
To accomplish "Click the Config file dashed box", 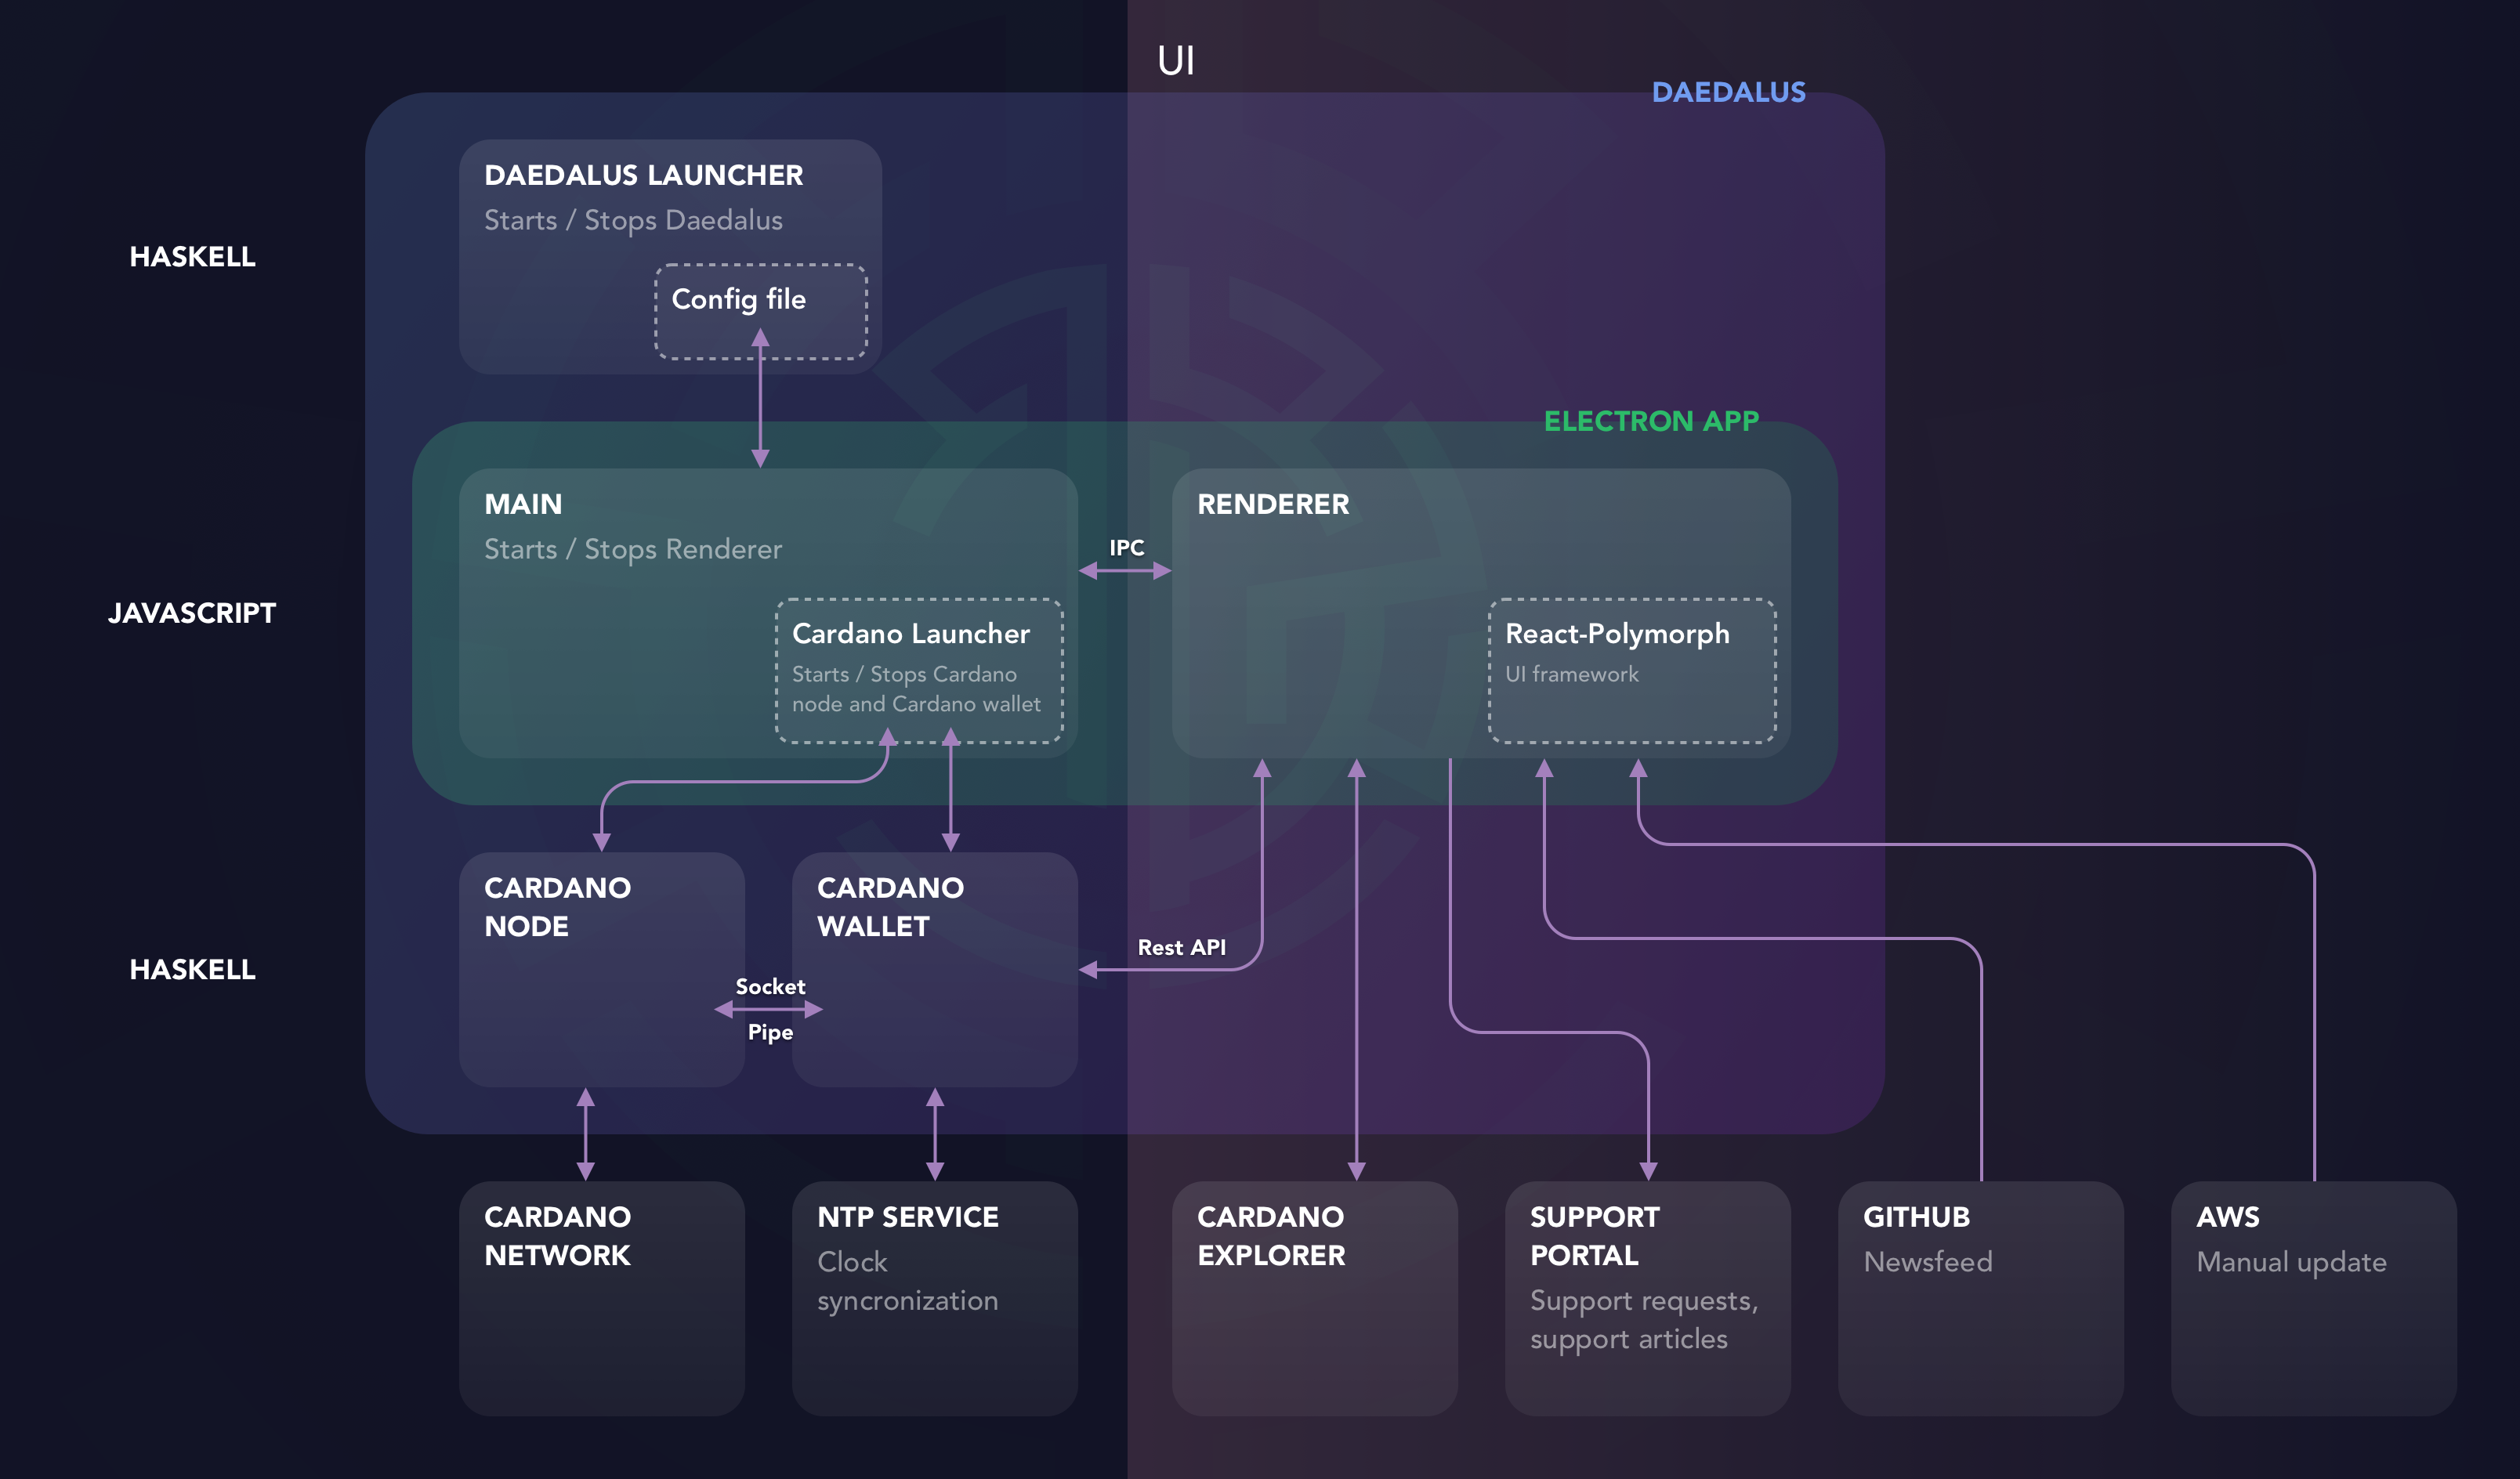I will point(761,311).
